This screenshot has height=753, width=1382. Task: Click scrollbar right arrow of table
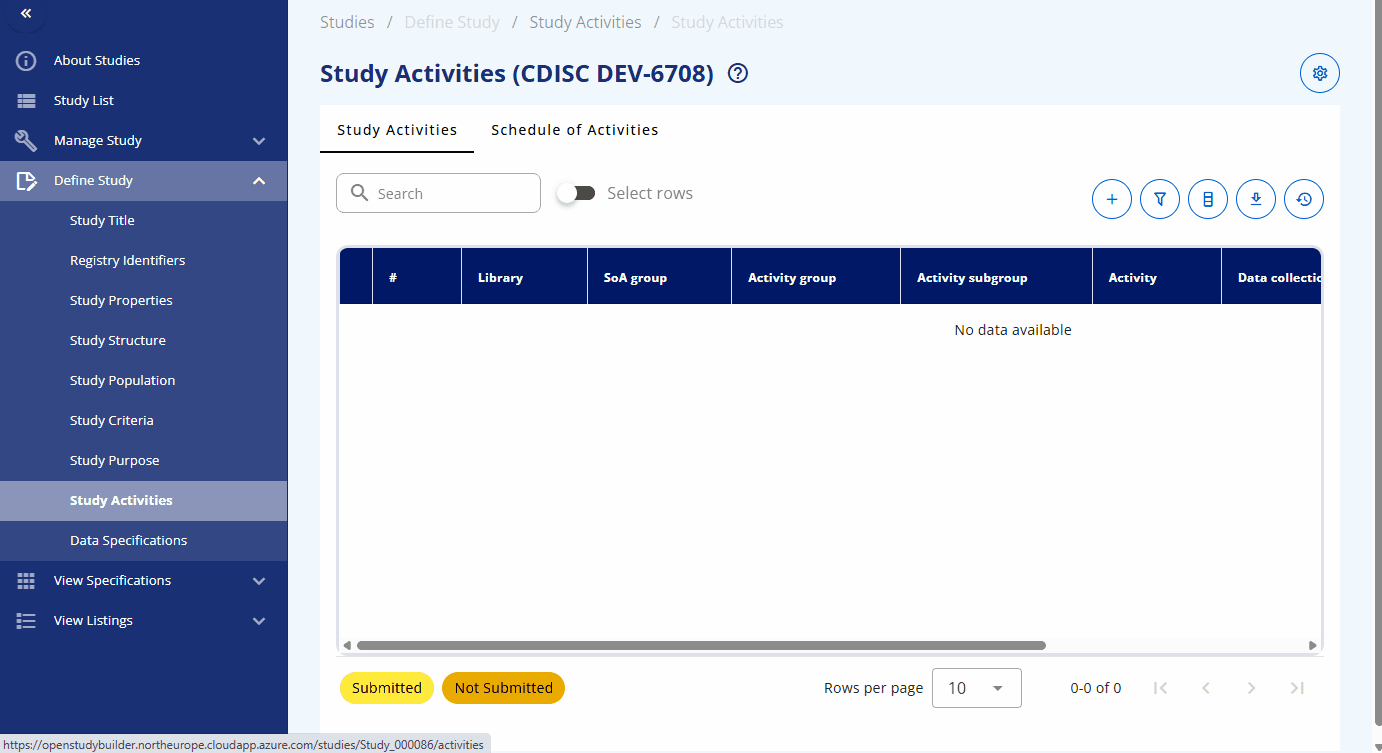click(1313, 646)
